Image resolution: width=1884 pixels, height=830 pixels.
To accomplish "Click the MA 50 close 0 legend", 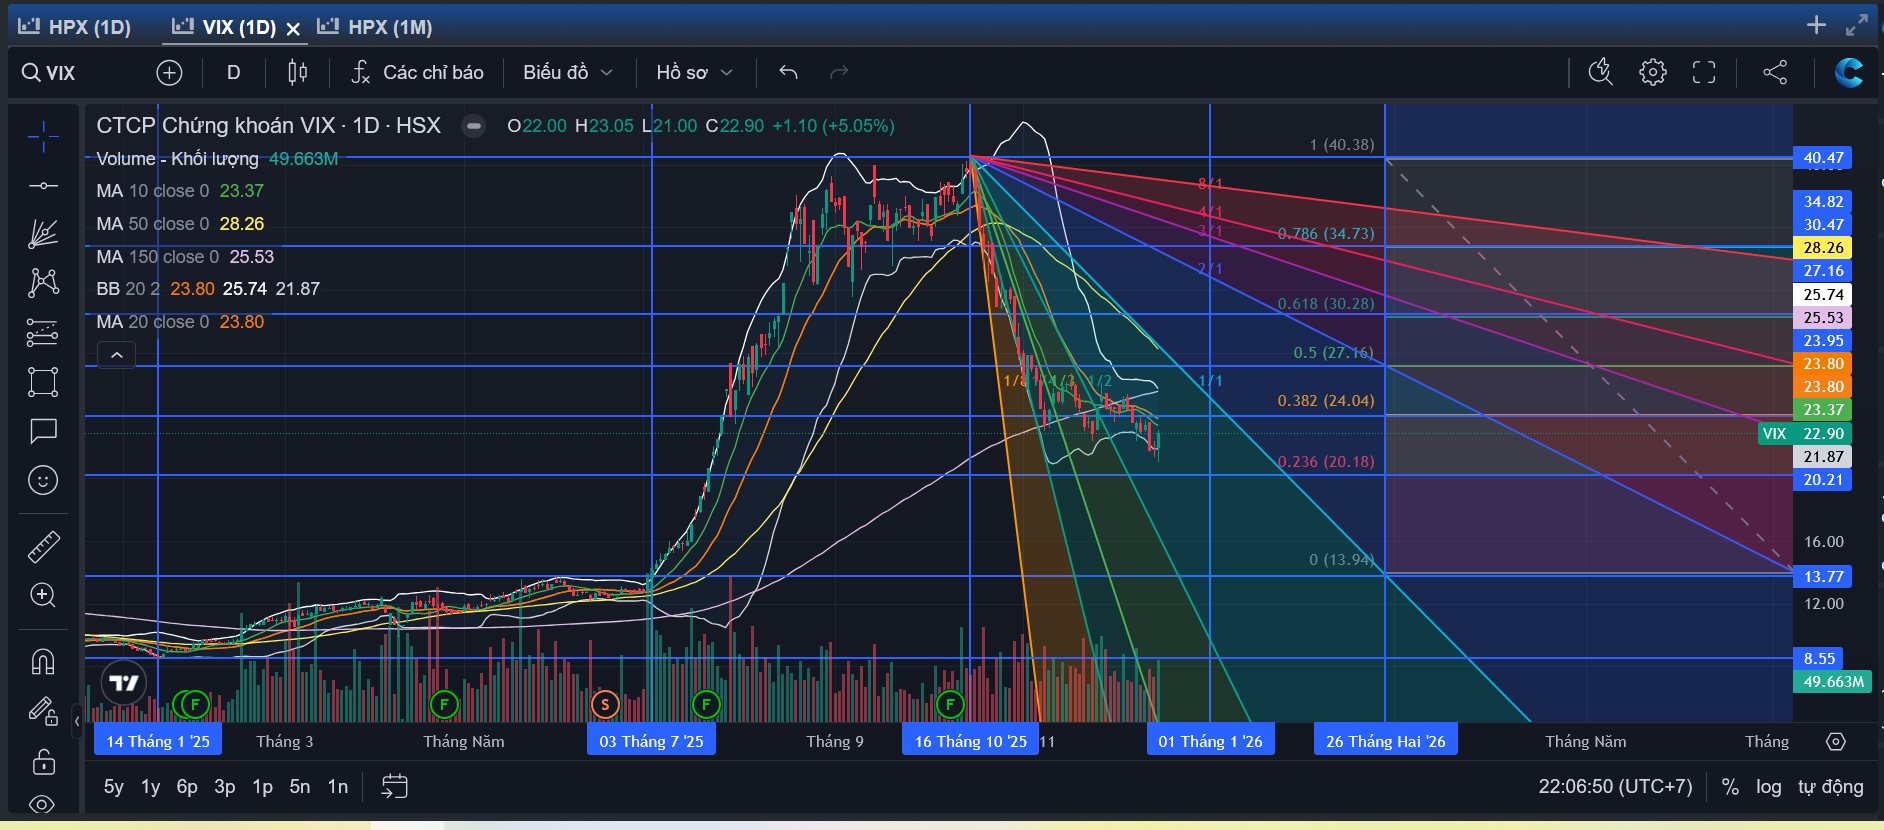I will tap(180, 224).
